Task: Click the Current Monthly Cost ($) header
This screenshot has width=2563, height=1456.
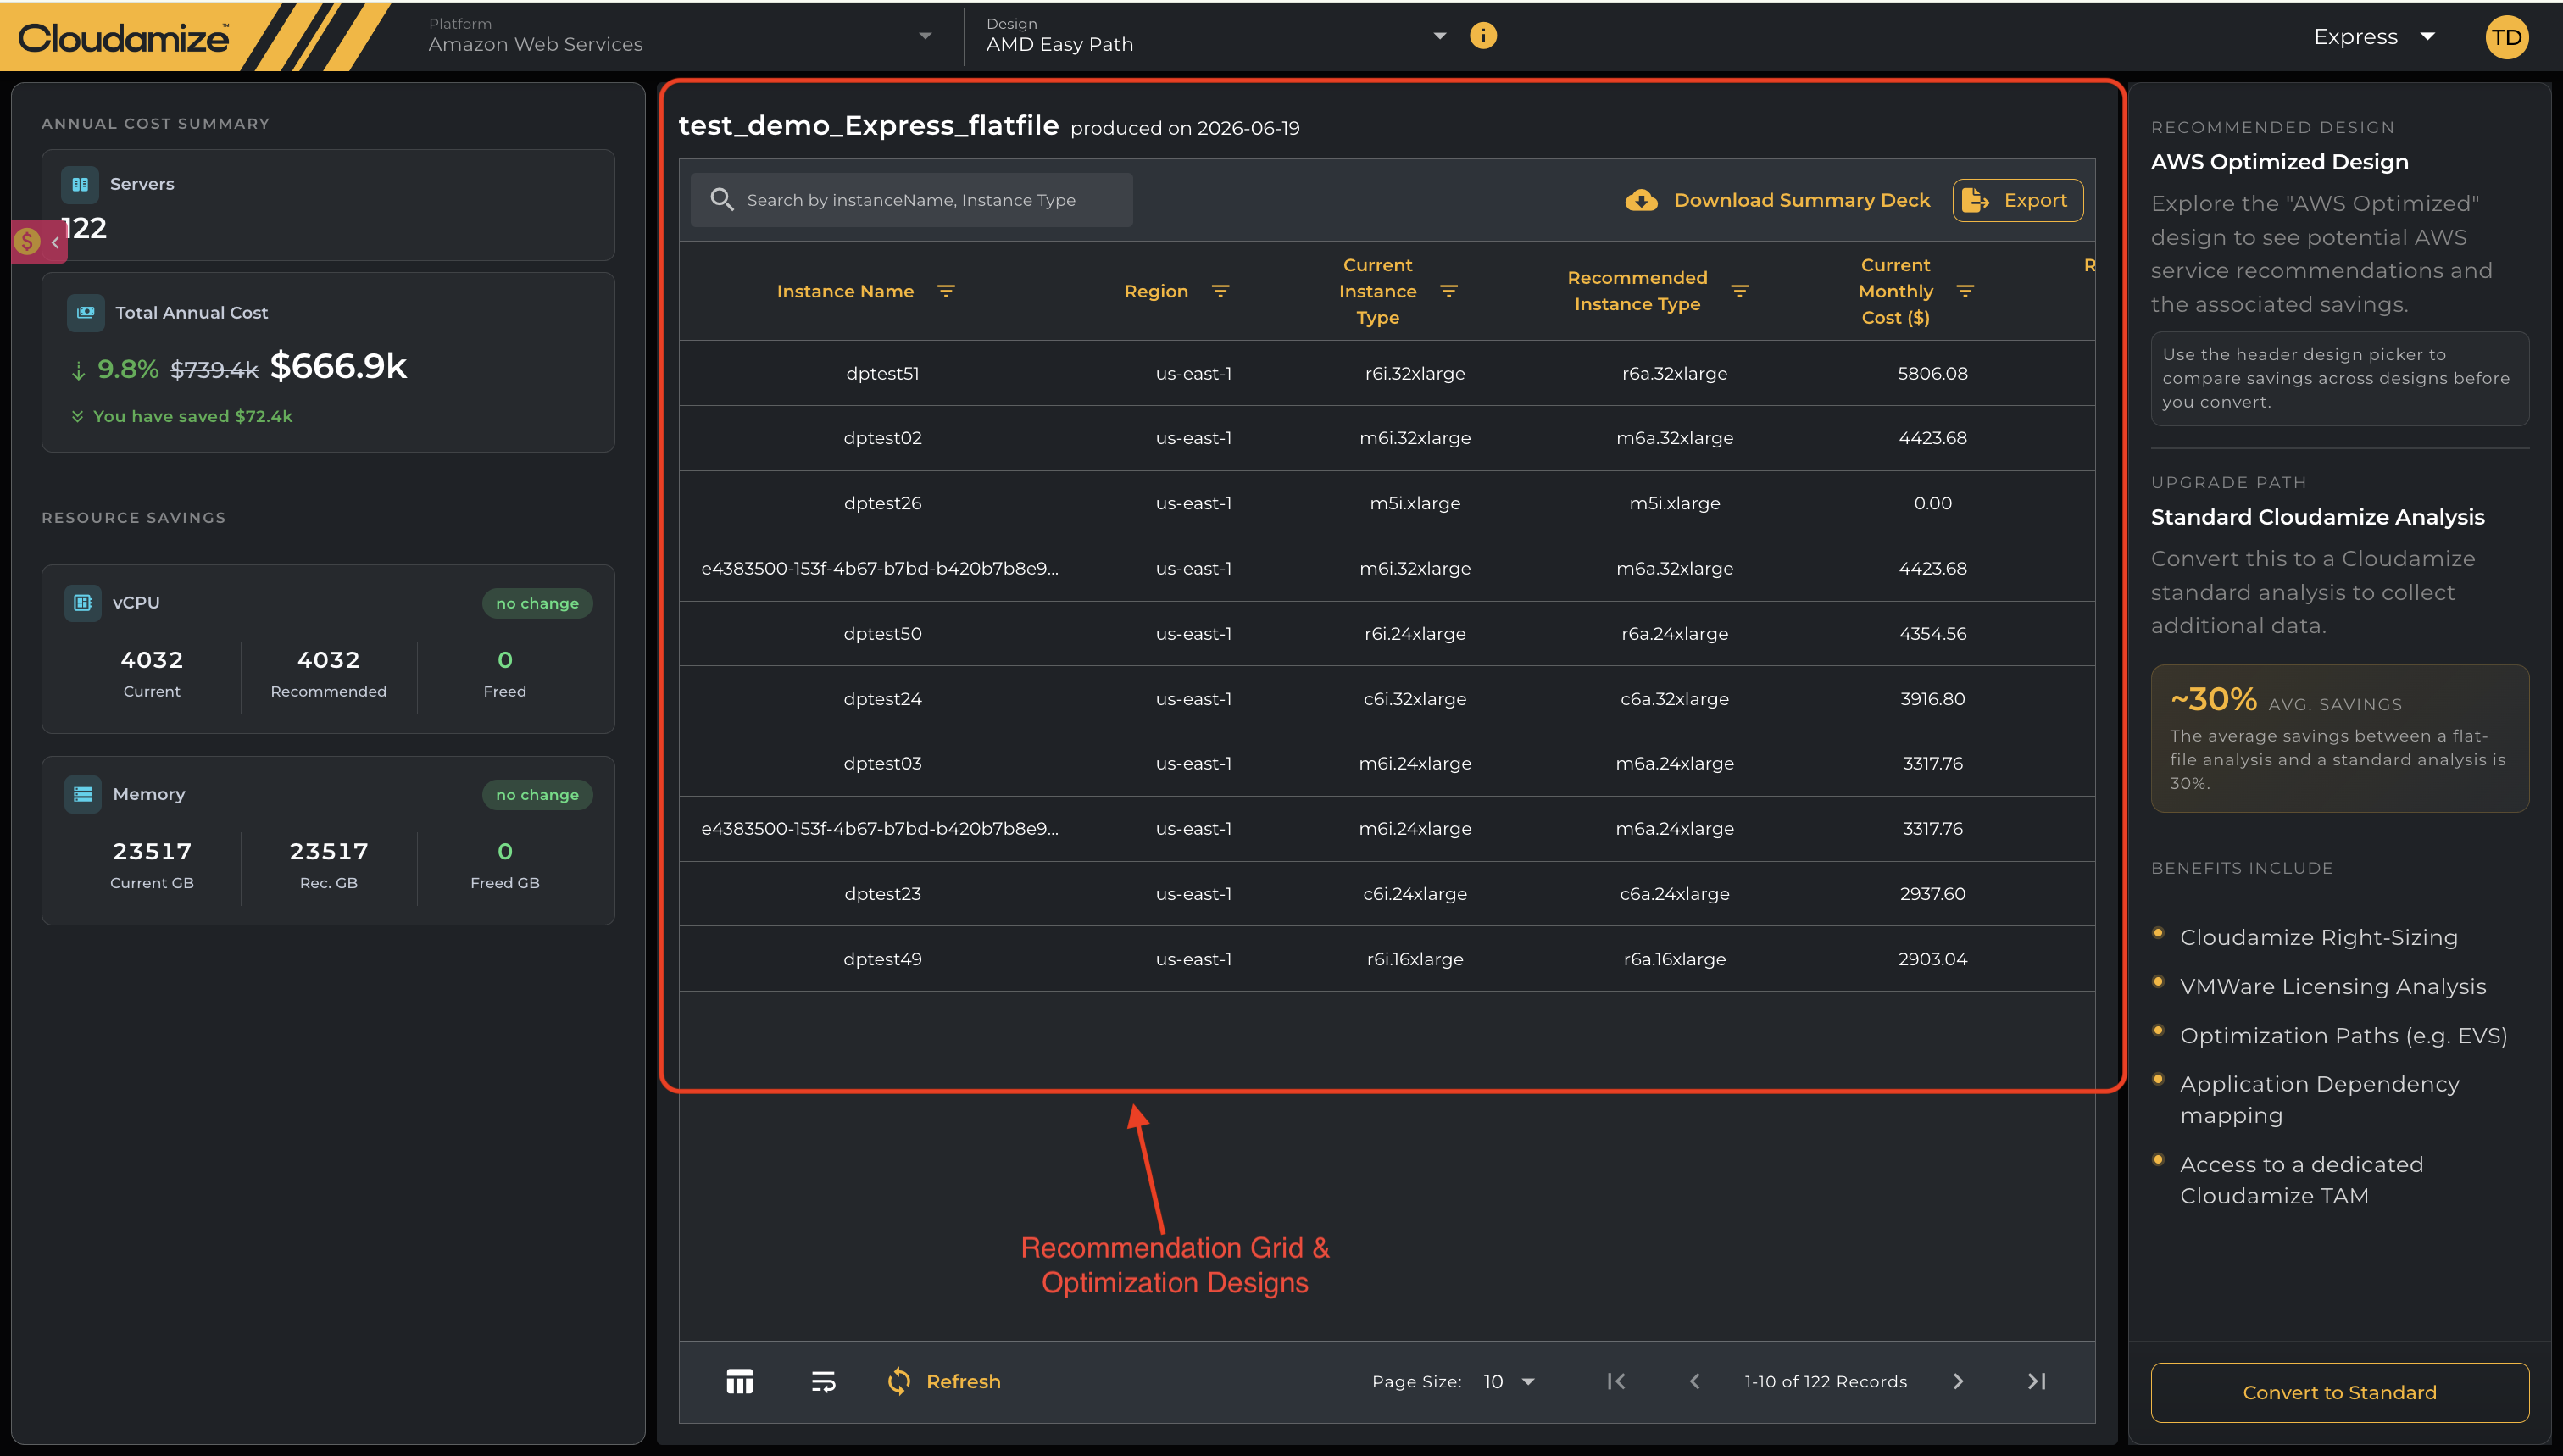Action: (x=1895, y=291)
